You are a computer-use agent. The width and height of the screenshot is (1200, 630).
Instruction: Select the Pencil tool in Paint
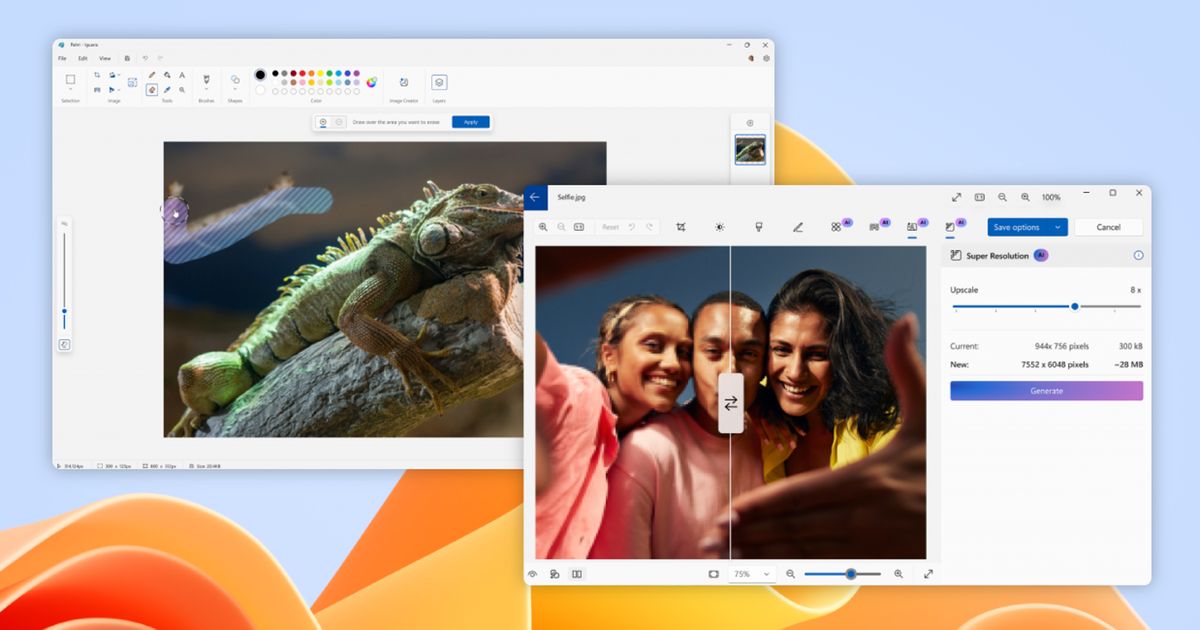pyautogui.click(x=152, y=75)
